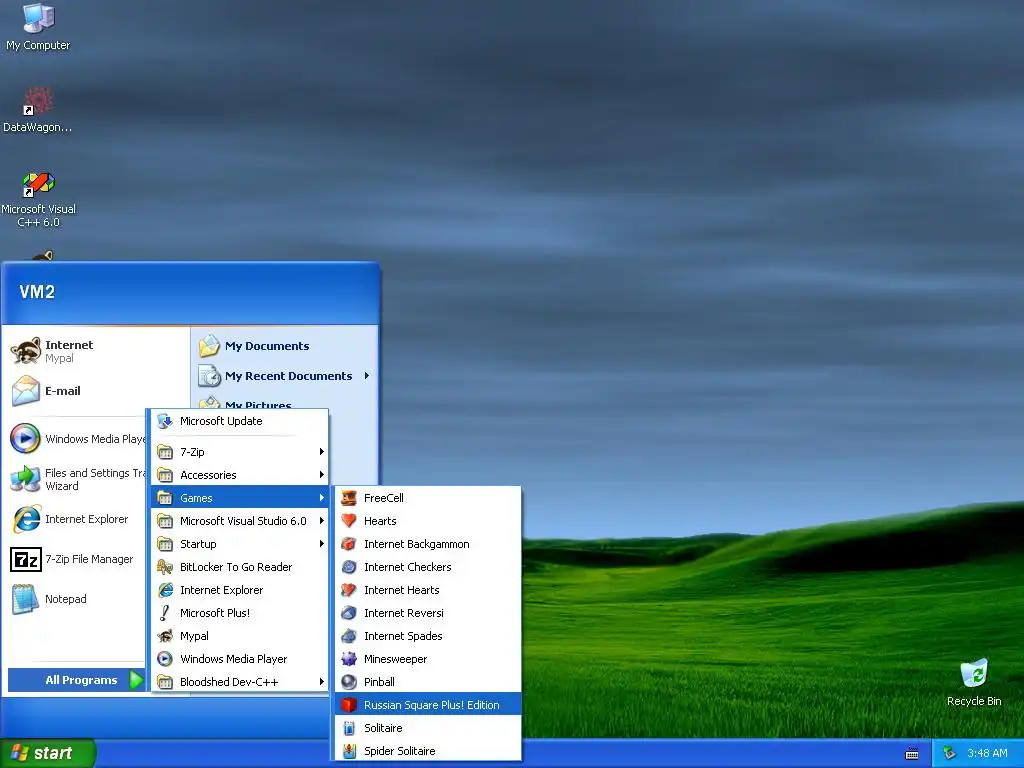
Task: Expand the Accessories submenu arrow
Action: click(x=321, y=475)
